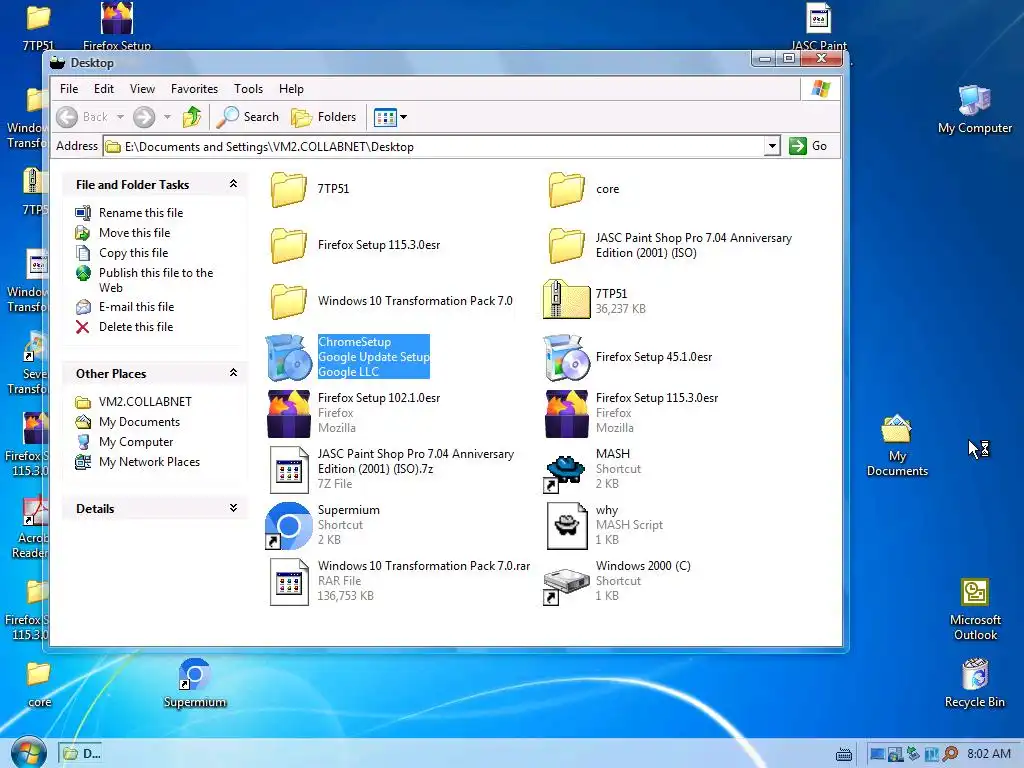This screenshot has width=1024, height=768.
Task: Open the Address bar dropdown list
Action: [x=772, y=146]
